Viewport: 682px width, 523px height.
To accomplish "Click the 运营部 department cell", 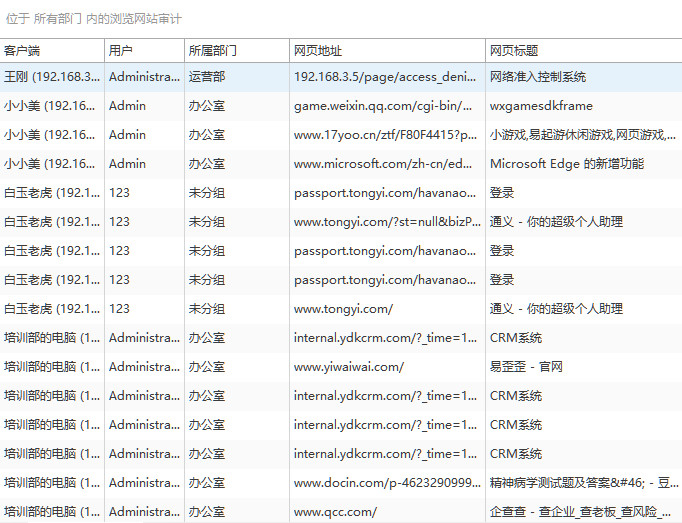I will point(207,76).
